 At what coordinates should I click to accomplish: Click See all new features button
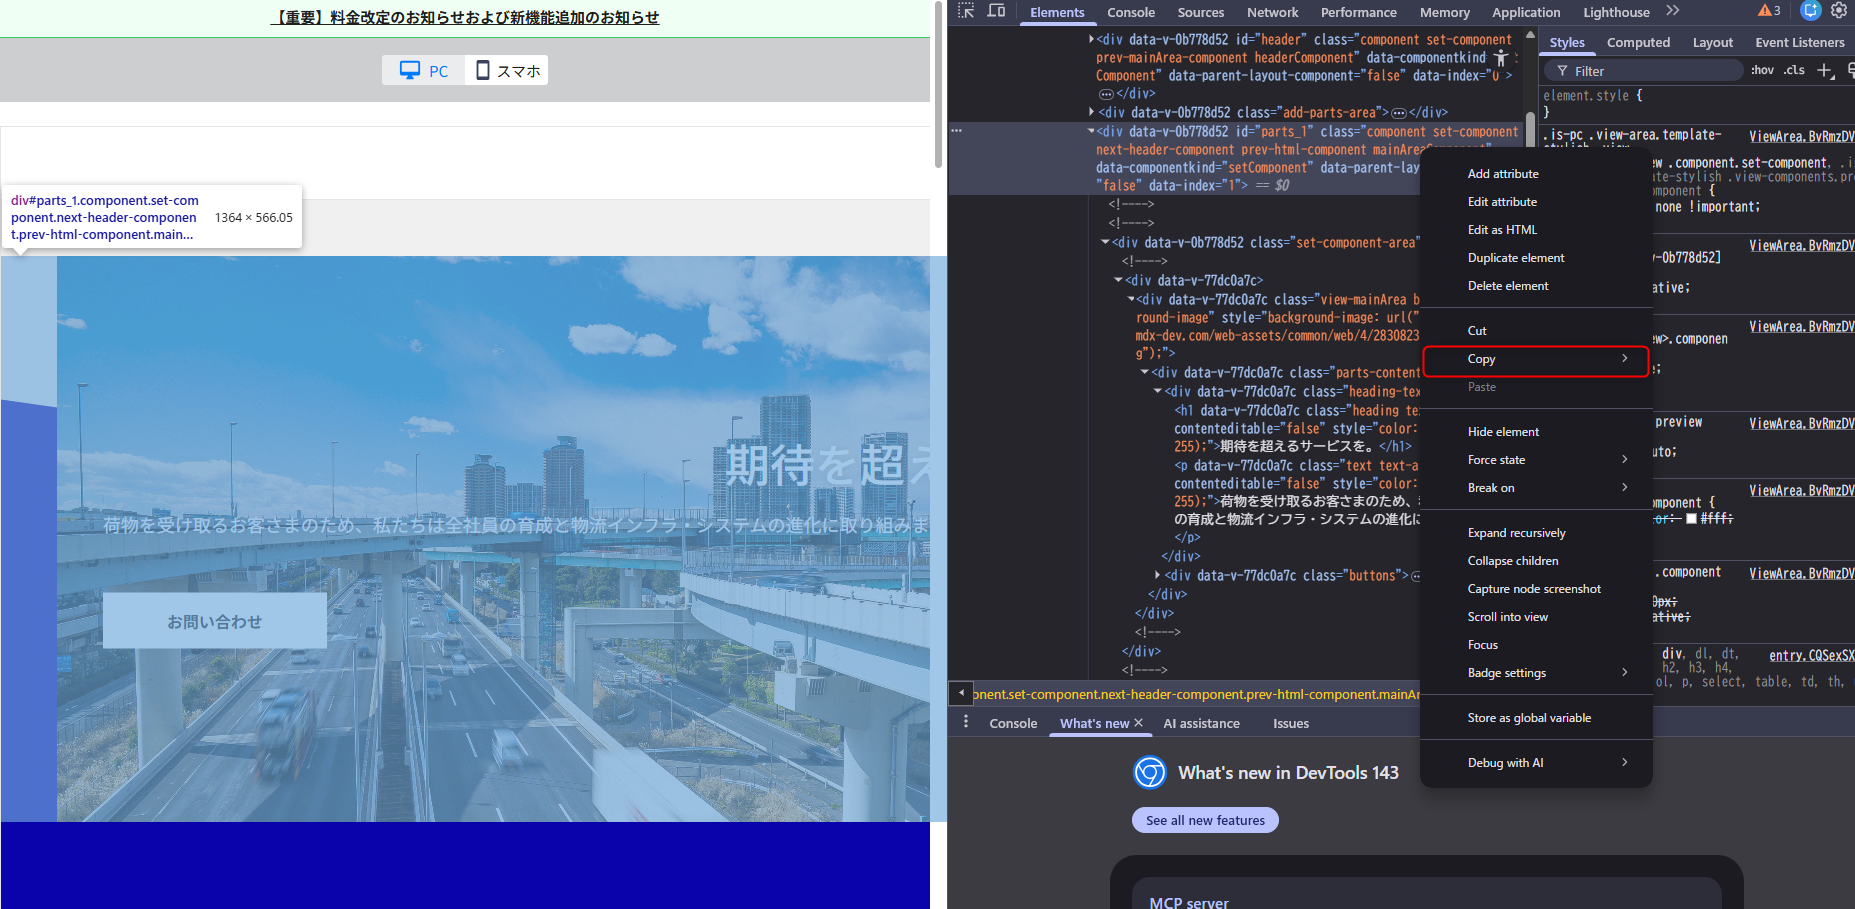(1205, 820)
